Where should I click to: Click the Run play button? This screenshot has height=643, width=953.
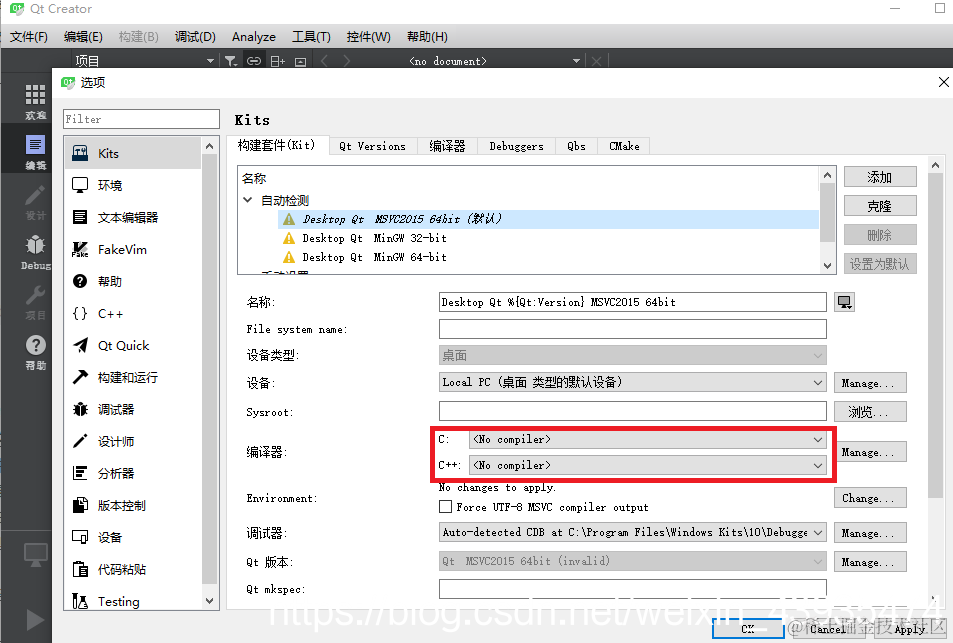click(35, 620)
